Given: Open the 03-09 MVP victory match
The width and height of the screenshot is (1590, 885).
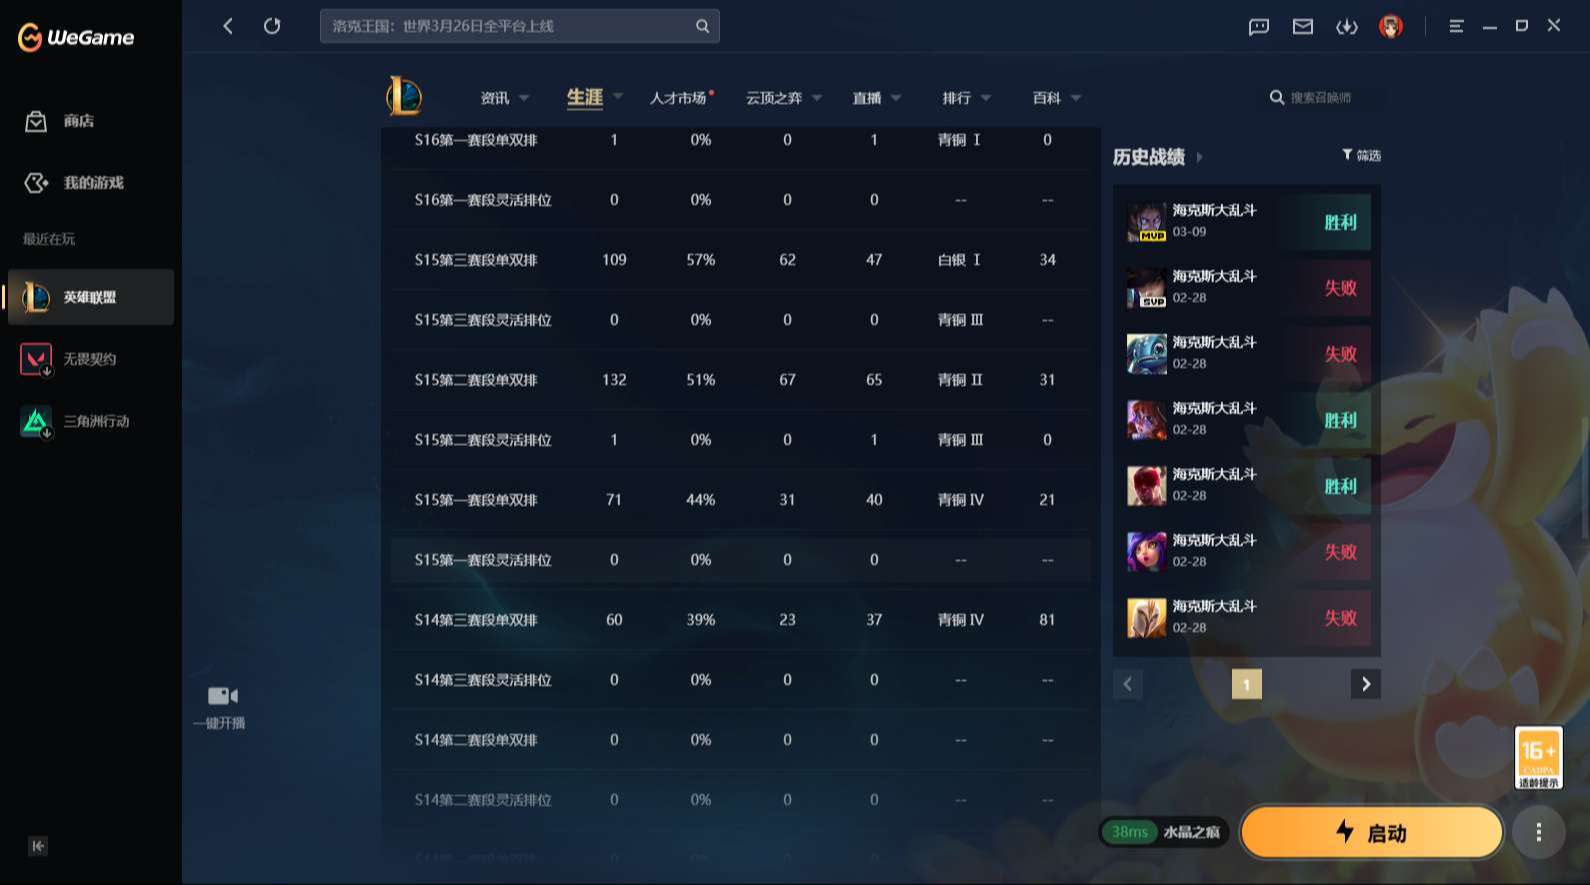Looking at the screenshot, I should click(1246, 222).
